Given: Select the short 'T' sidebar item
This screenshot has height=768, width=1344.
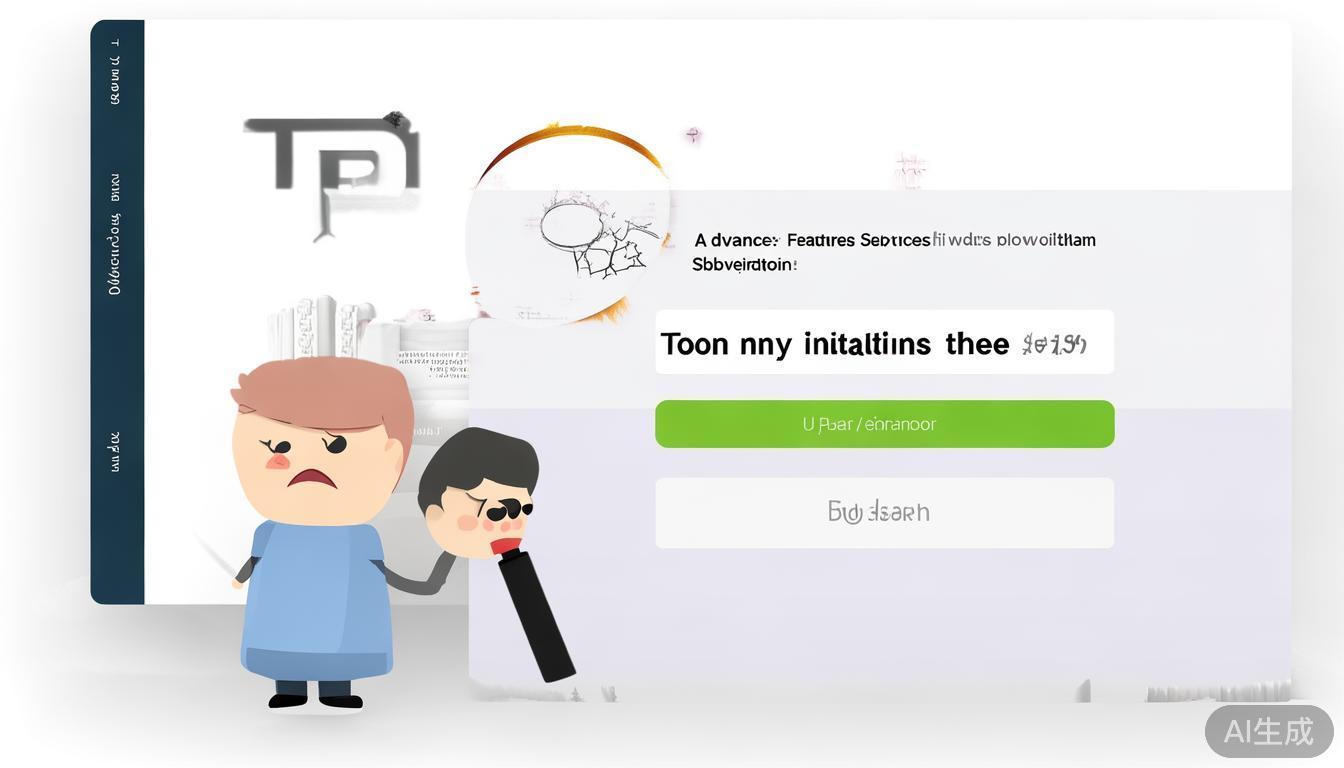Looking at the screenshot, I should pos(116,43).
